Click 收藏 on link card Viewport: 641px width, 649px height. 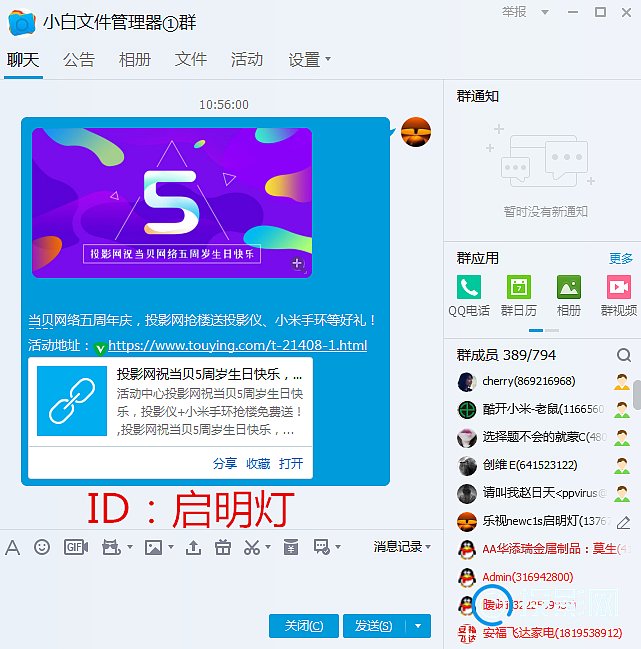click(x=258, y=464)
